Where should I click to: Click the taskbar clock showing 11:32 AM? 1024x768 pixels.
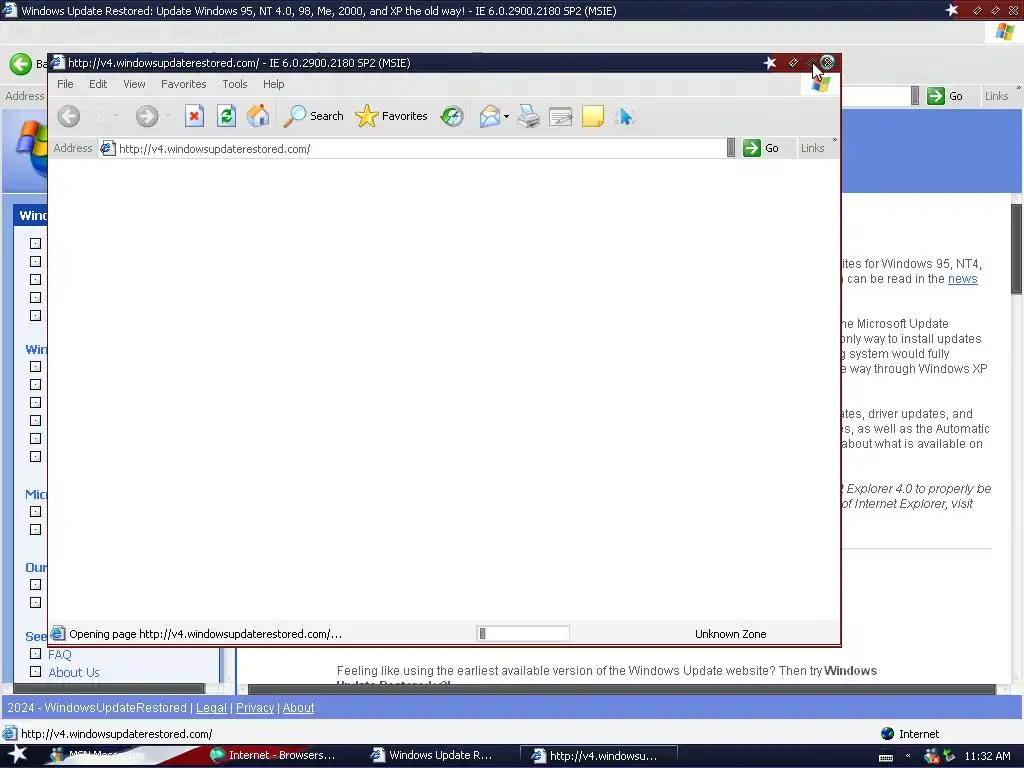click(987, 756)
